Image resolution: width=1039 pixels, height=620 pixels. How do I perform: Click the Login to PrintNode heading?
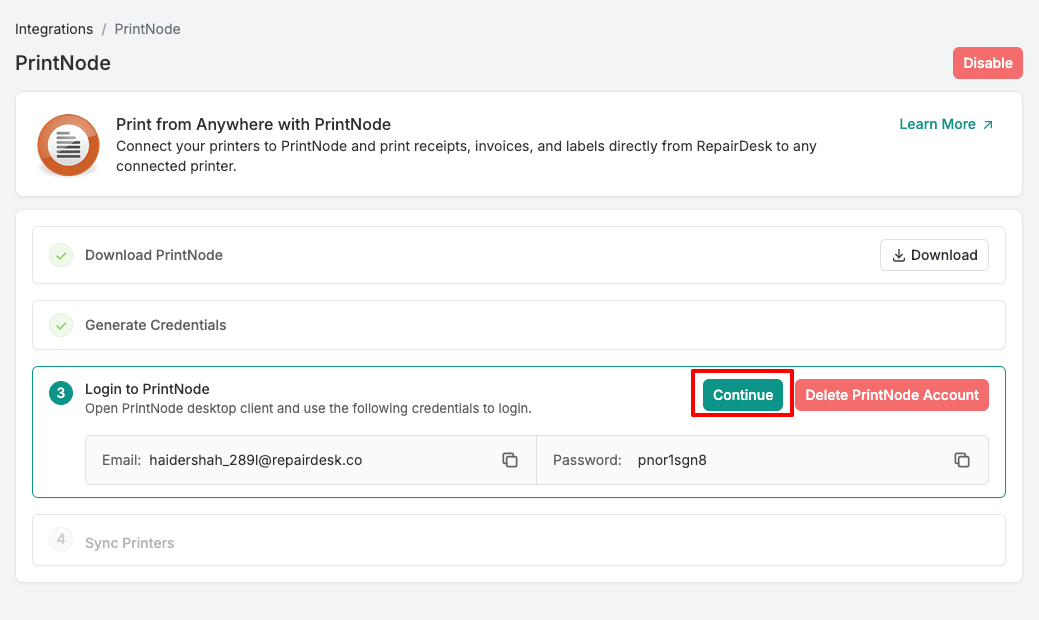pos(147,389)
